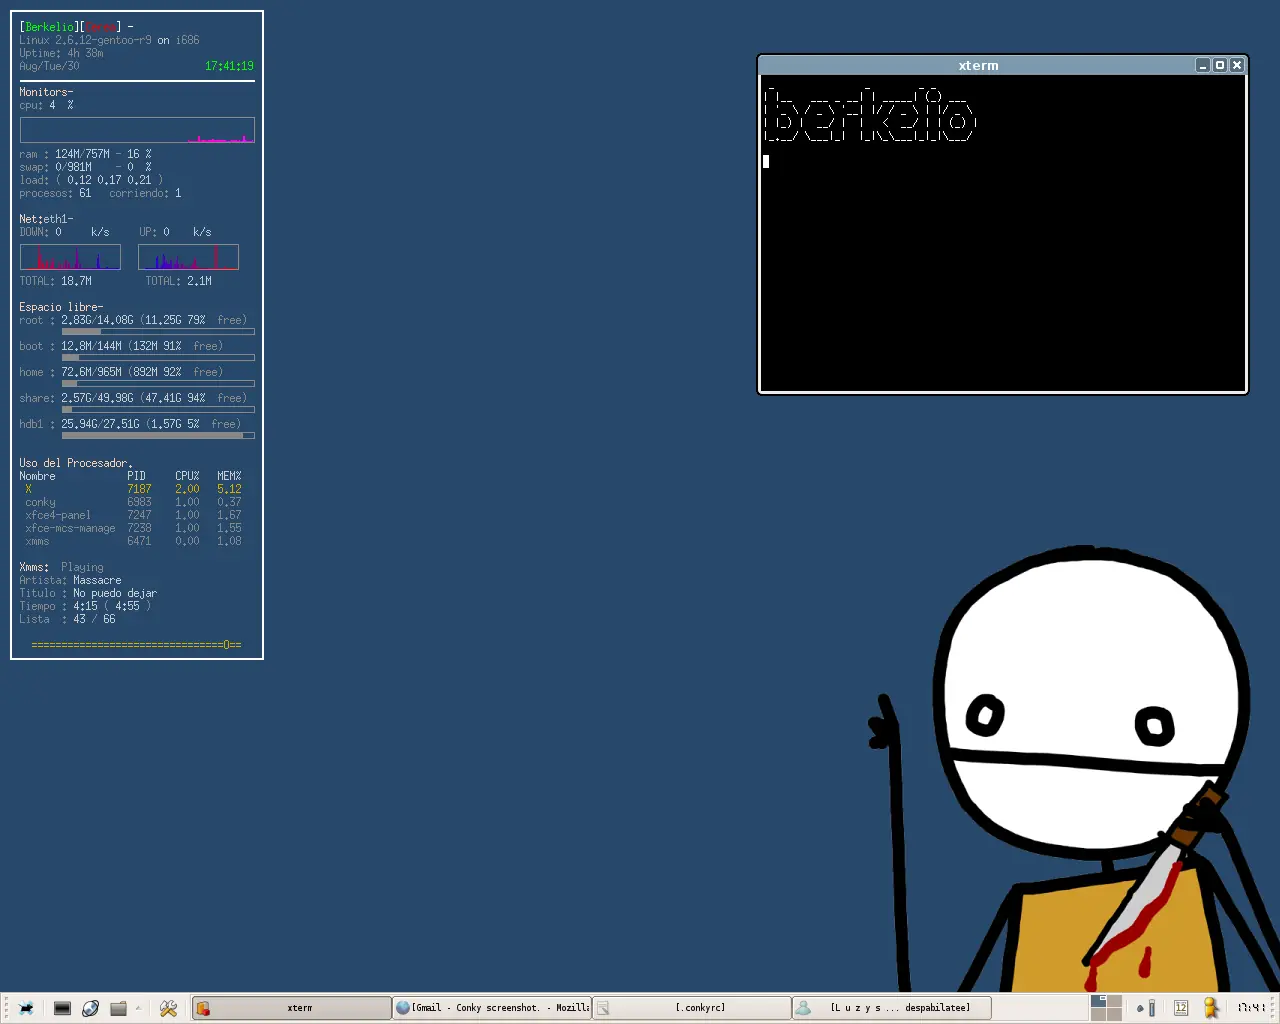Click the "Xmms: Playing" status line
This screenshot has height=1024, width=1280.
pos(61,567)
